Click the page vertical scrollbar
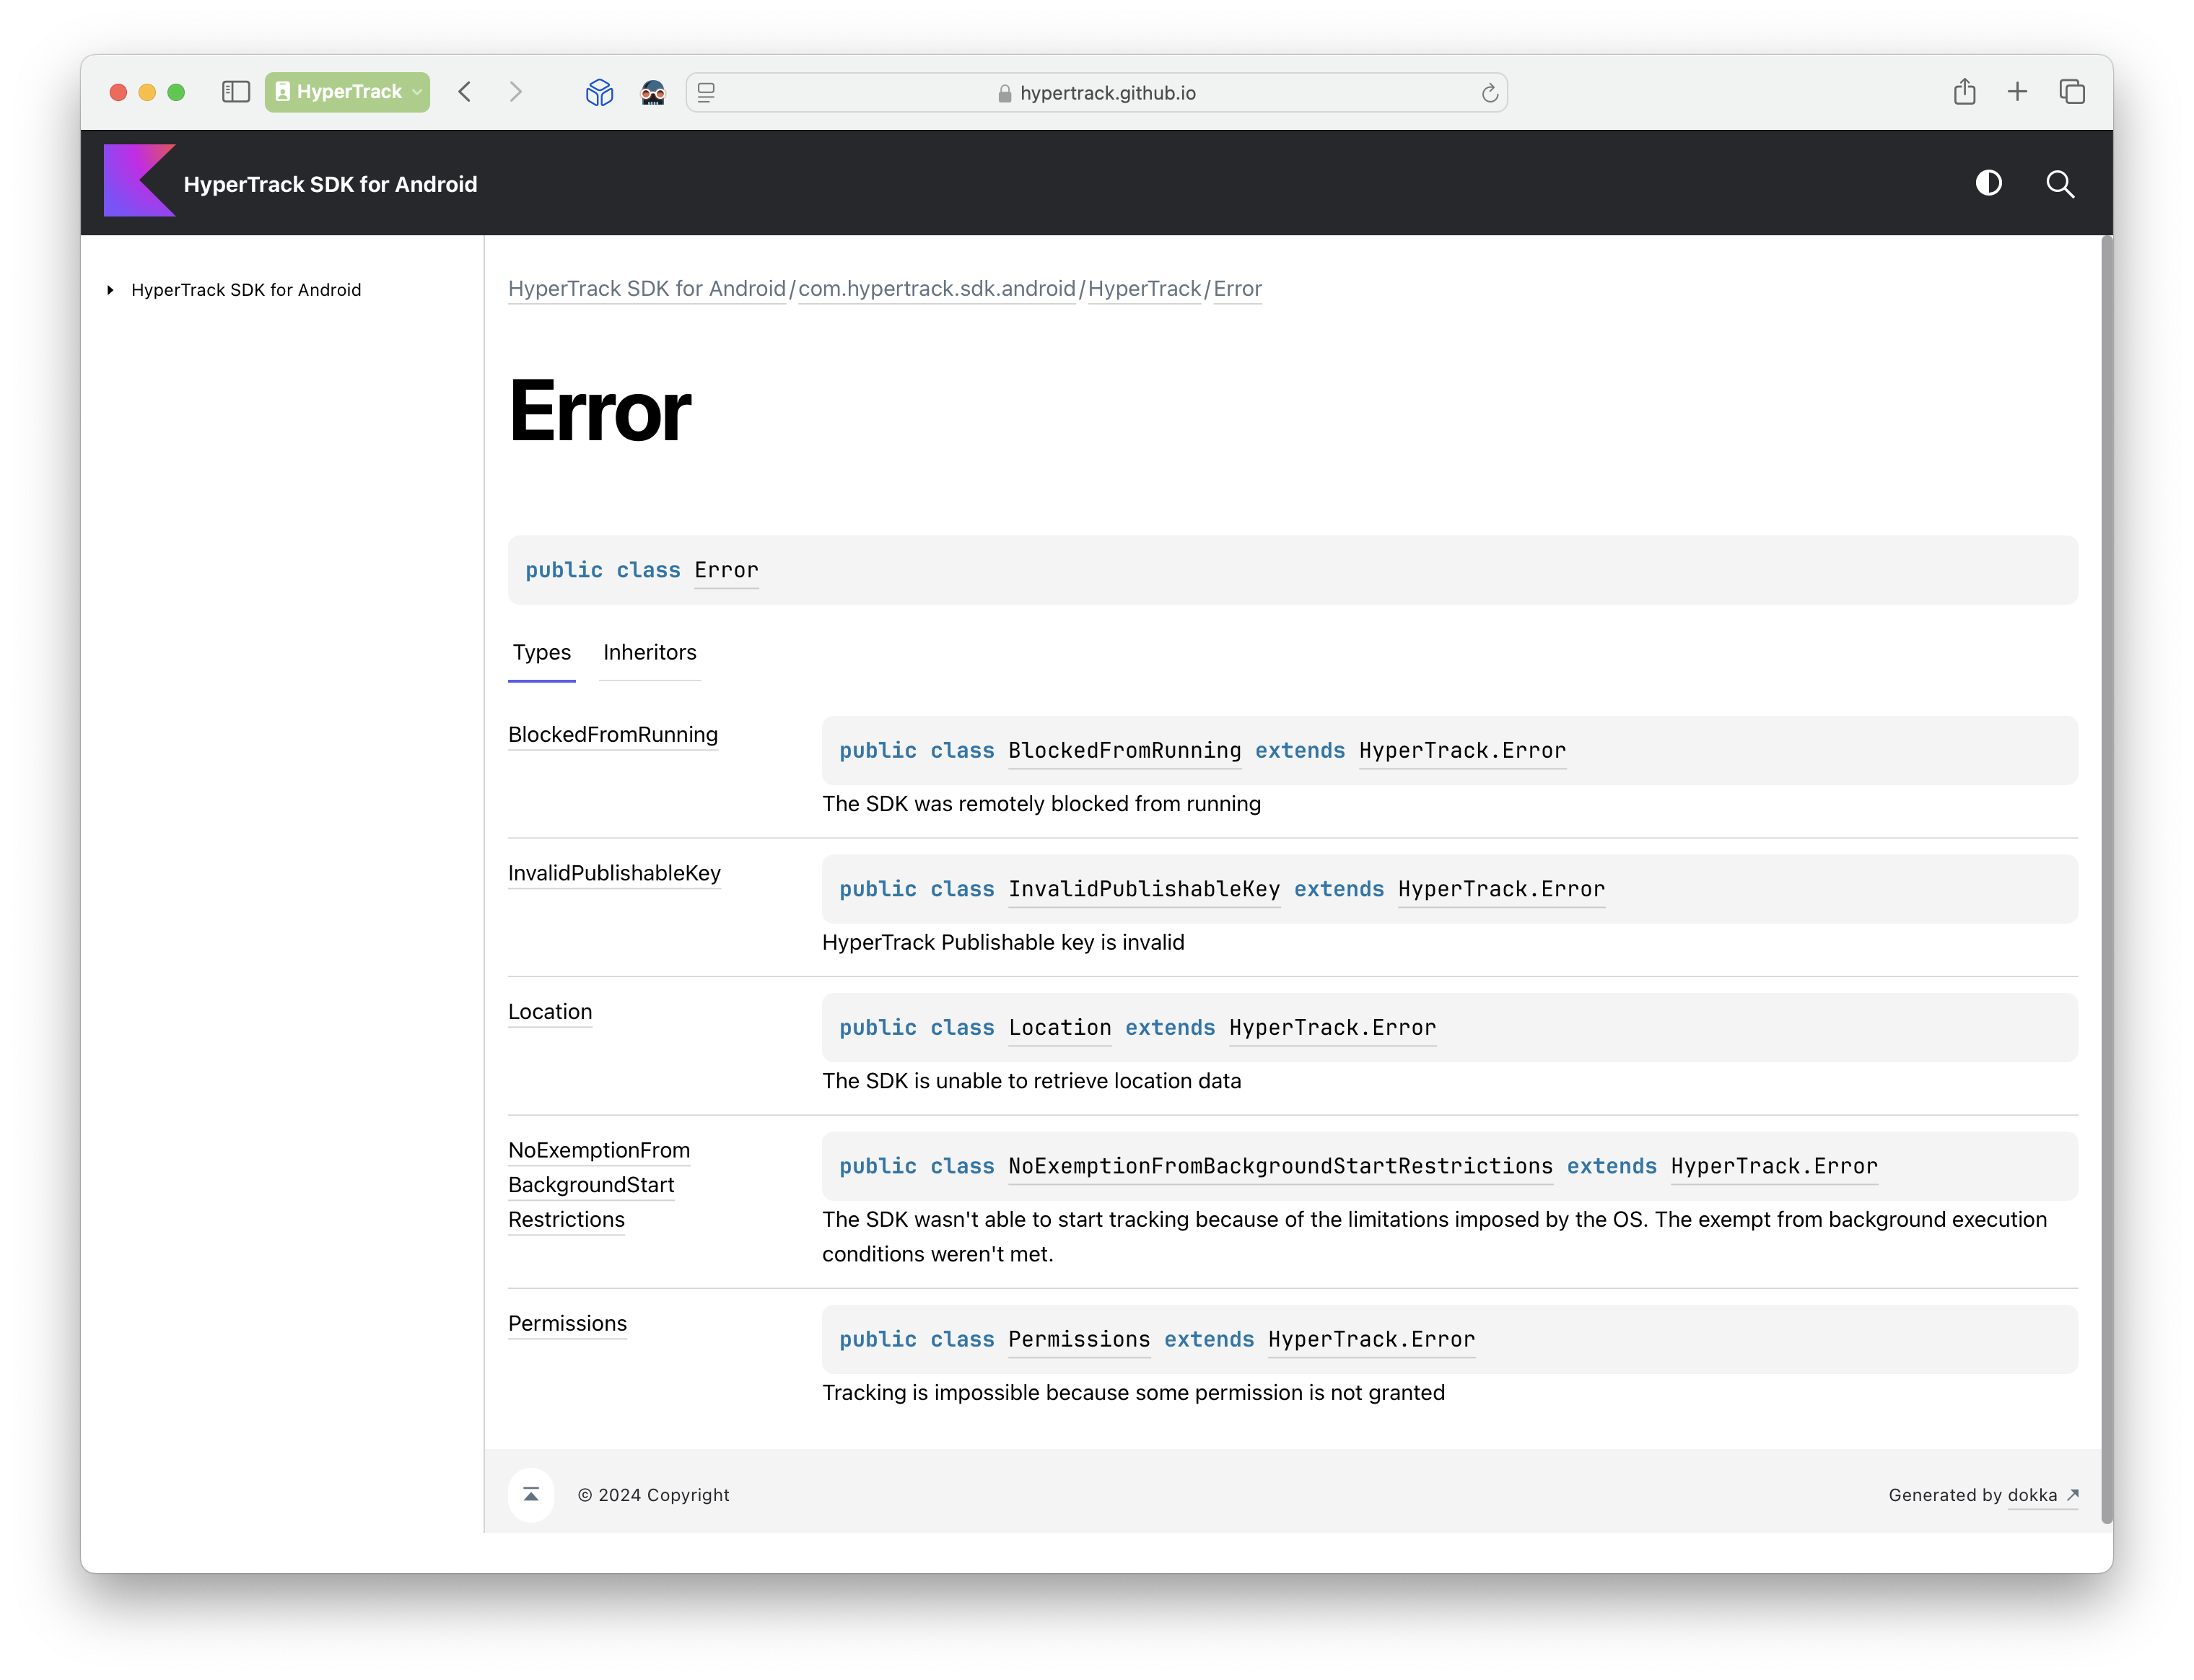Image resolution: width=2194 pixels, height=1680 pixels. [2106, 880]
